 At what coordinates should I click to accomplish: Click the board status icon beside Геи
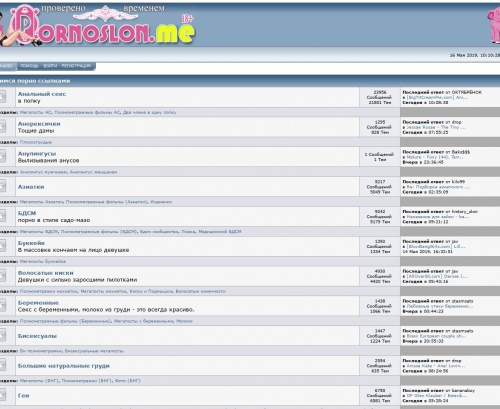coord(3,395)
